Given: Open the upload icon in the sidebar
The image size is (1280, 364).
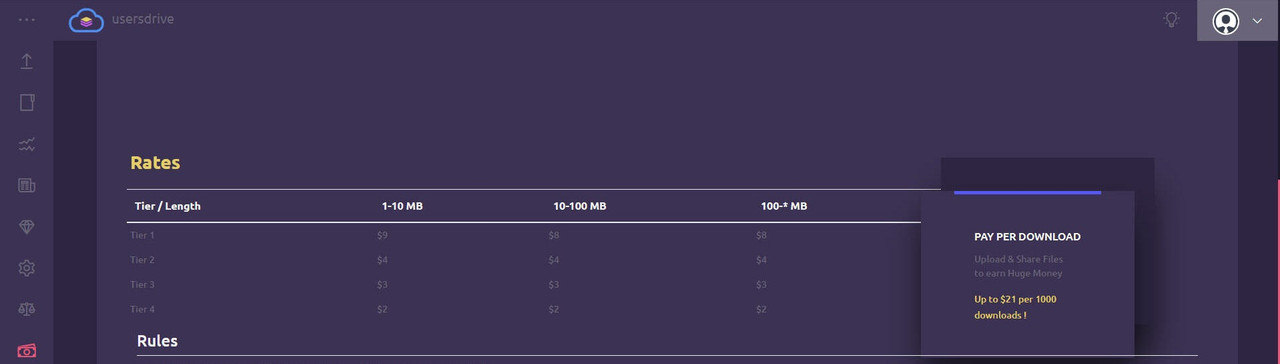Looking at the screenshot, I should [27, 61].
